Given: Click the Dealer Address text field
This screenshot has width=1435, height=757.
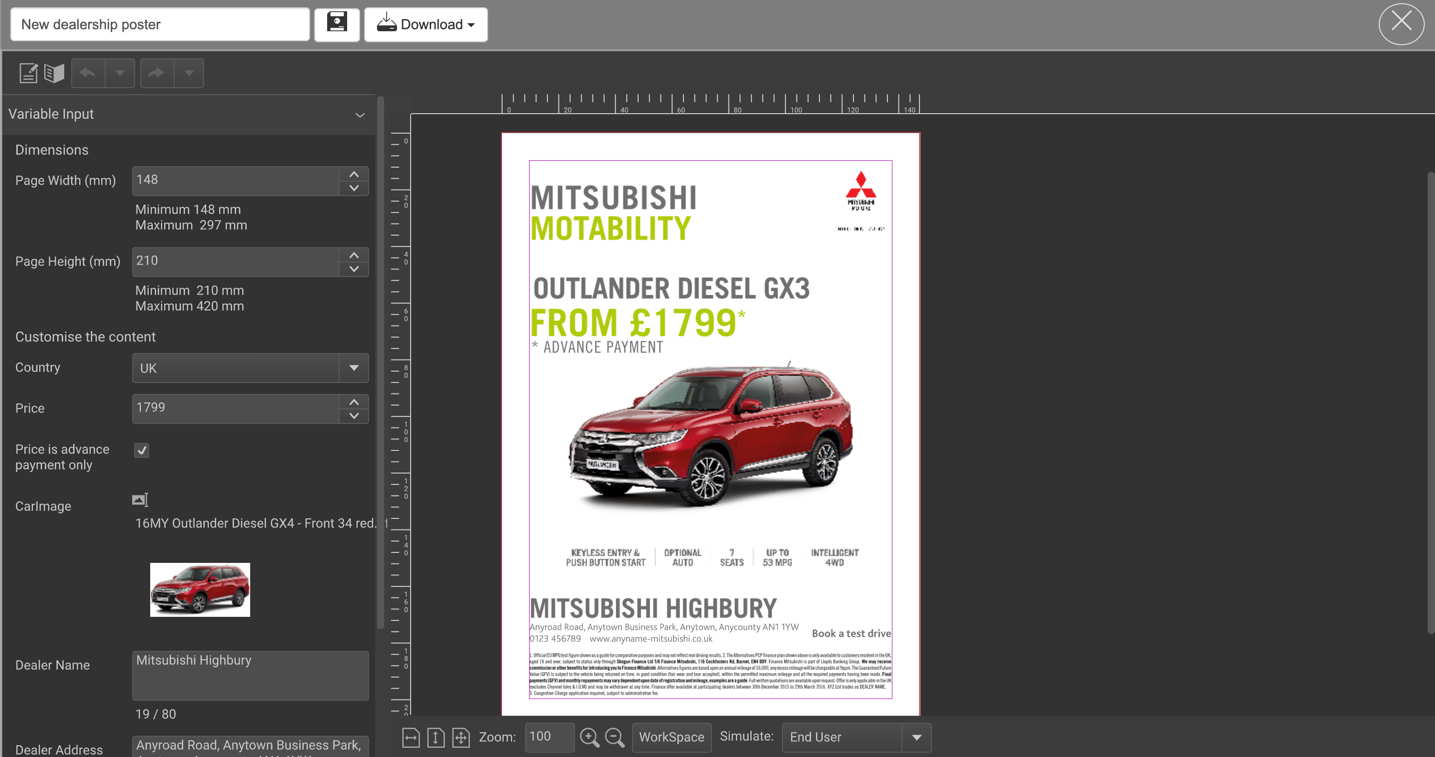Looking at the screenshot, I should pos(250,746).
